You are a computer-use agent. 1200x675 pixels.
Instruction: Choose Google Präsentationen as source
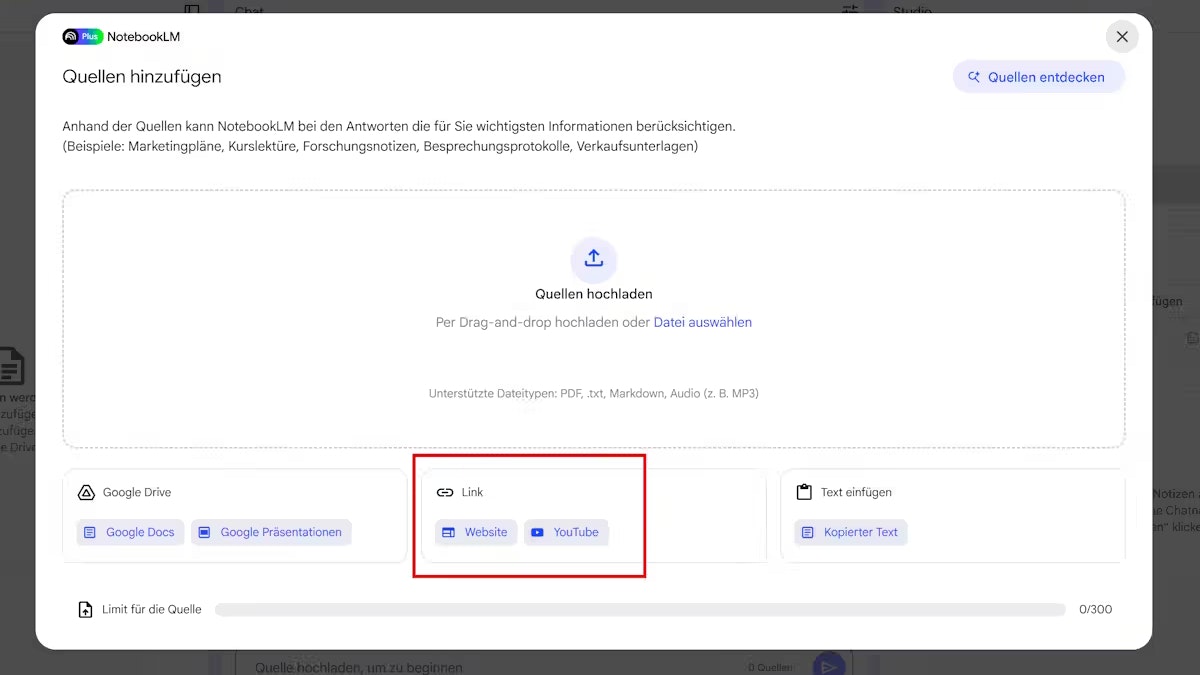point(271,532)
